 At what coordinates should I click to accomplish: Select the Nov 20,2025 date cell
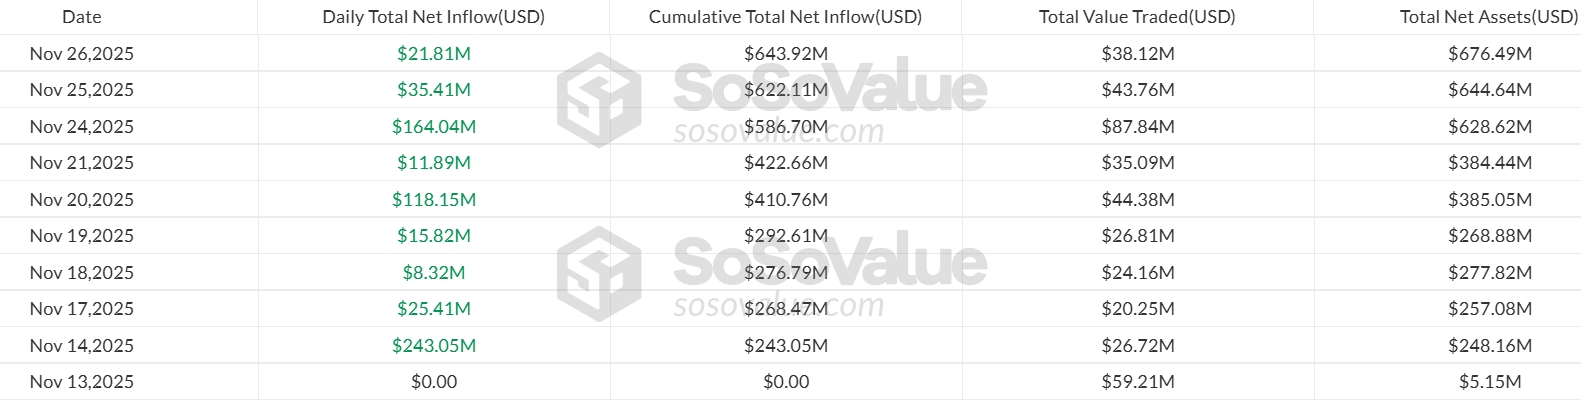point(82,200)
